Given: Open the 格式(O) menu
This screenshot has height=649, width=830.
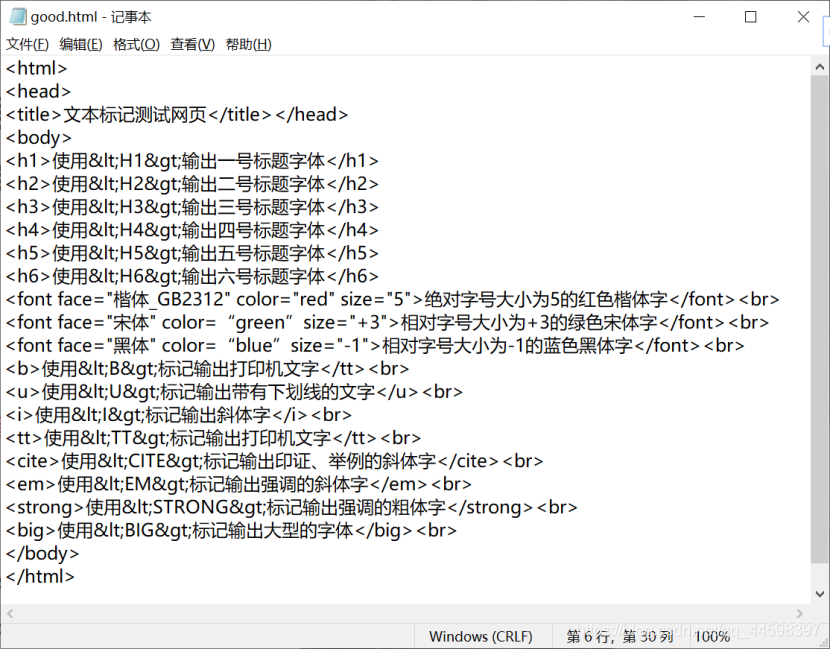Looking at the screenshot, I should coord(137,44).
